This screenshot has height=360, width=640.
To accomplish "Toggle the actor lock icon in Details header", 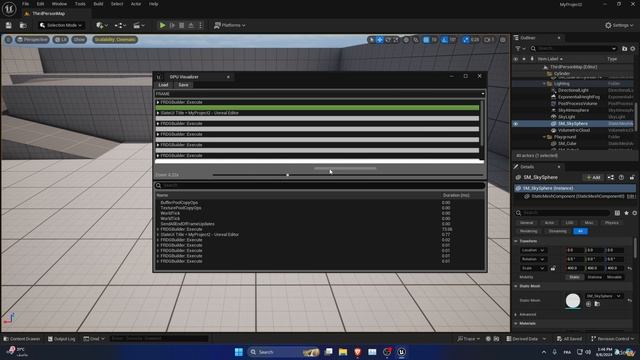I will (632, 178).
